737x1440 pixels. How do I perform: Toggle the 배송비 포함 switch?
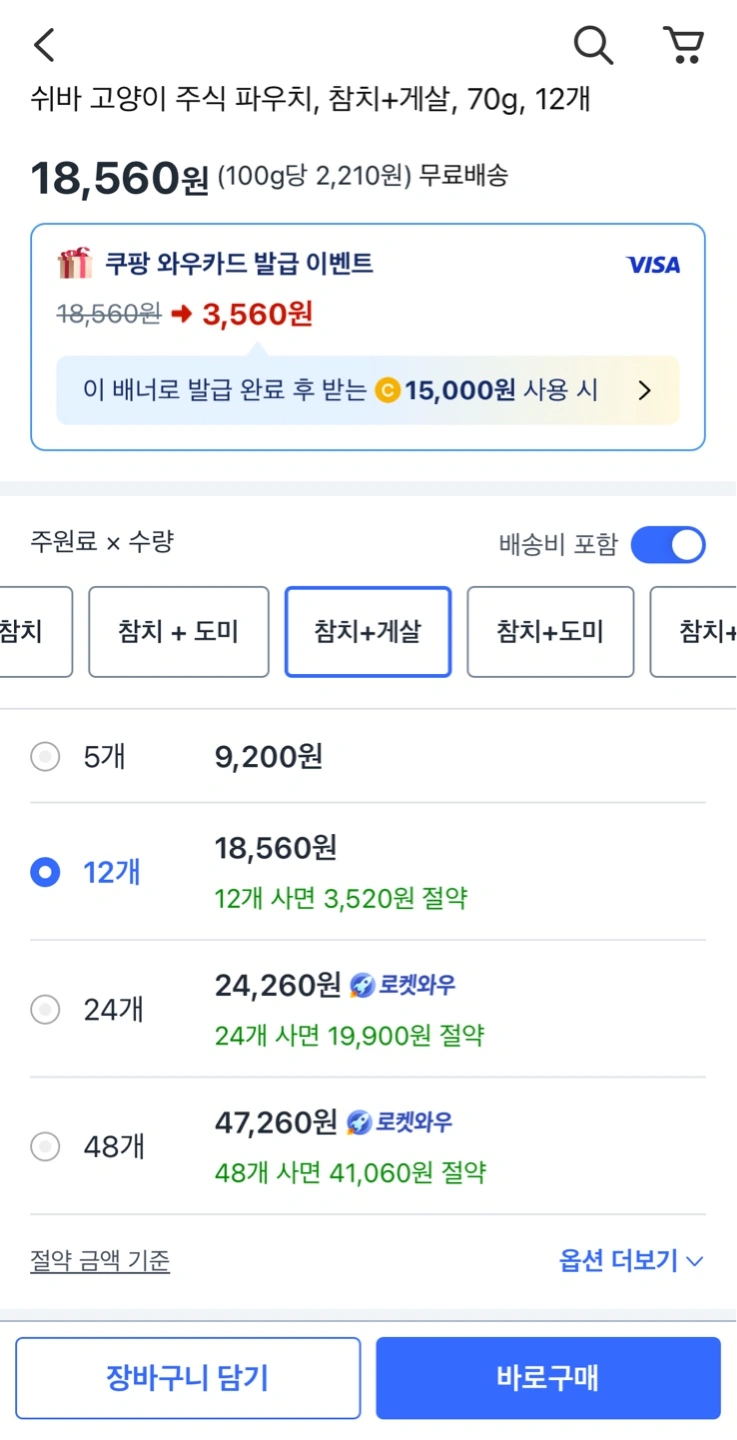point(668,545)
